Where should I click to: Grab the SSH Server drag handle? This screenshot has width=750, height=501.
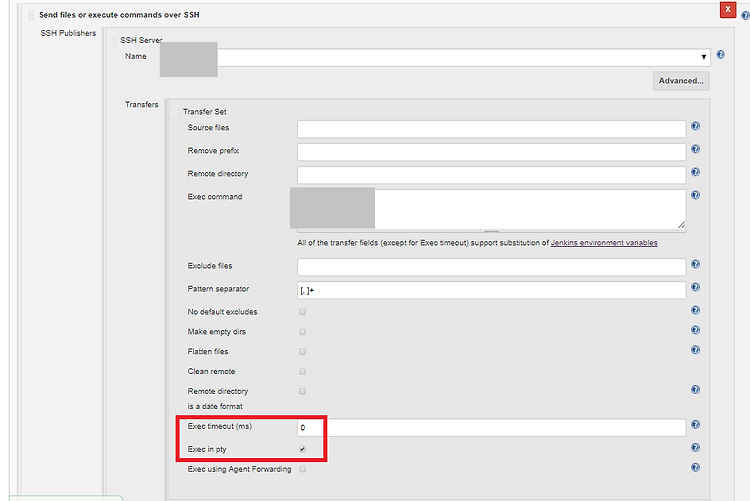click(x=113, y=40)
